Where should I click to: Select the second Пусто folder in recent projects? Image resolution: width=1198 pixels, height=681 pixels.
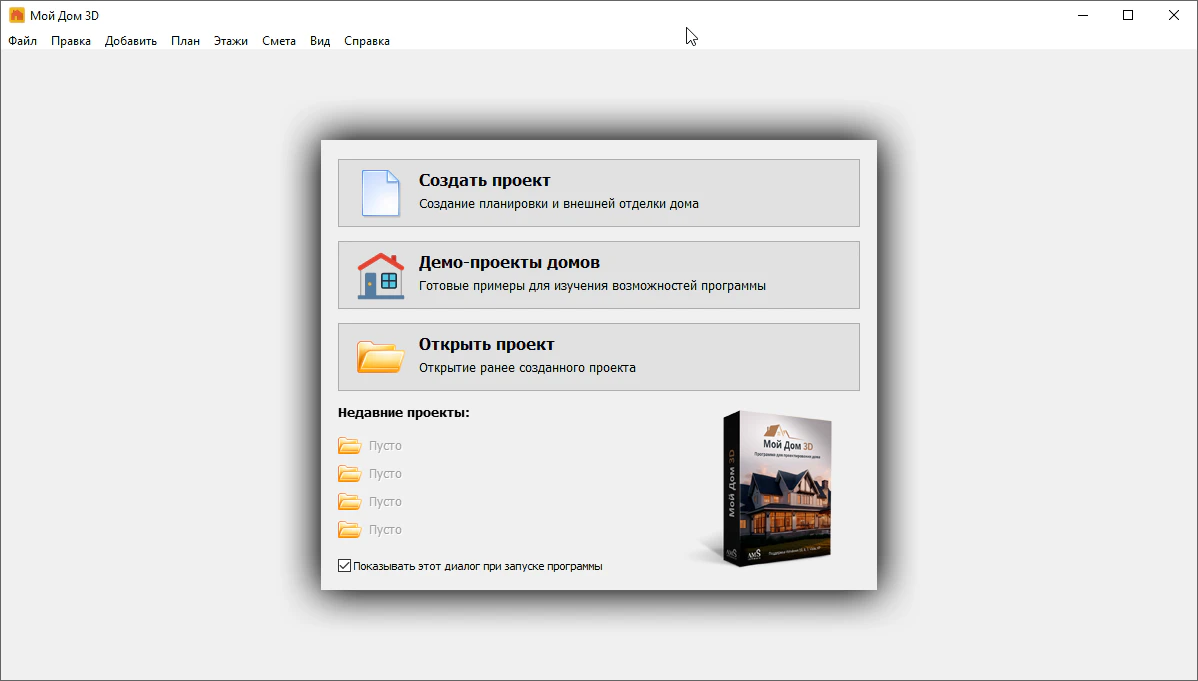pos(349,473)
